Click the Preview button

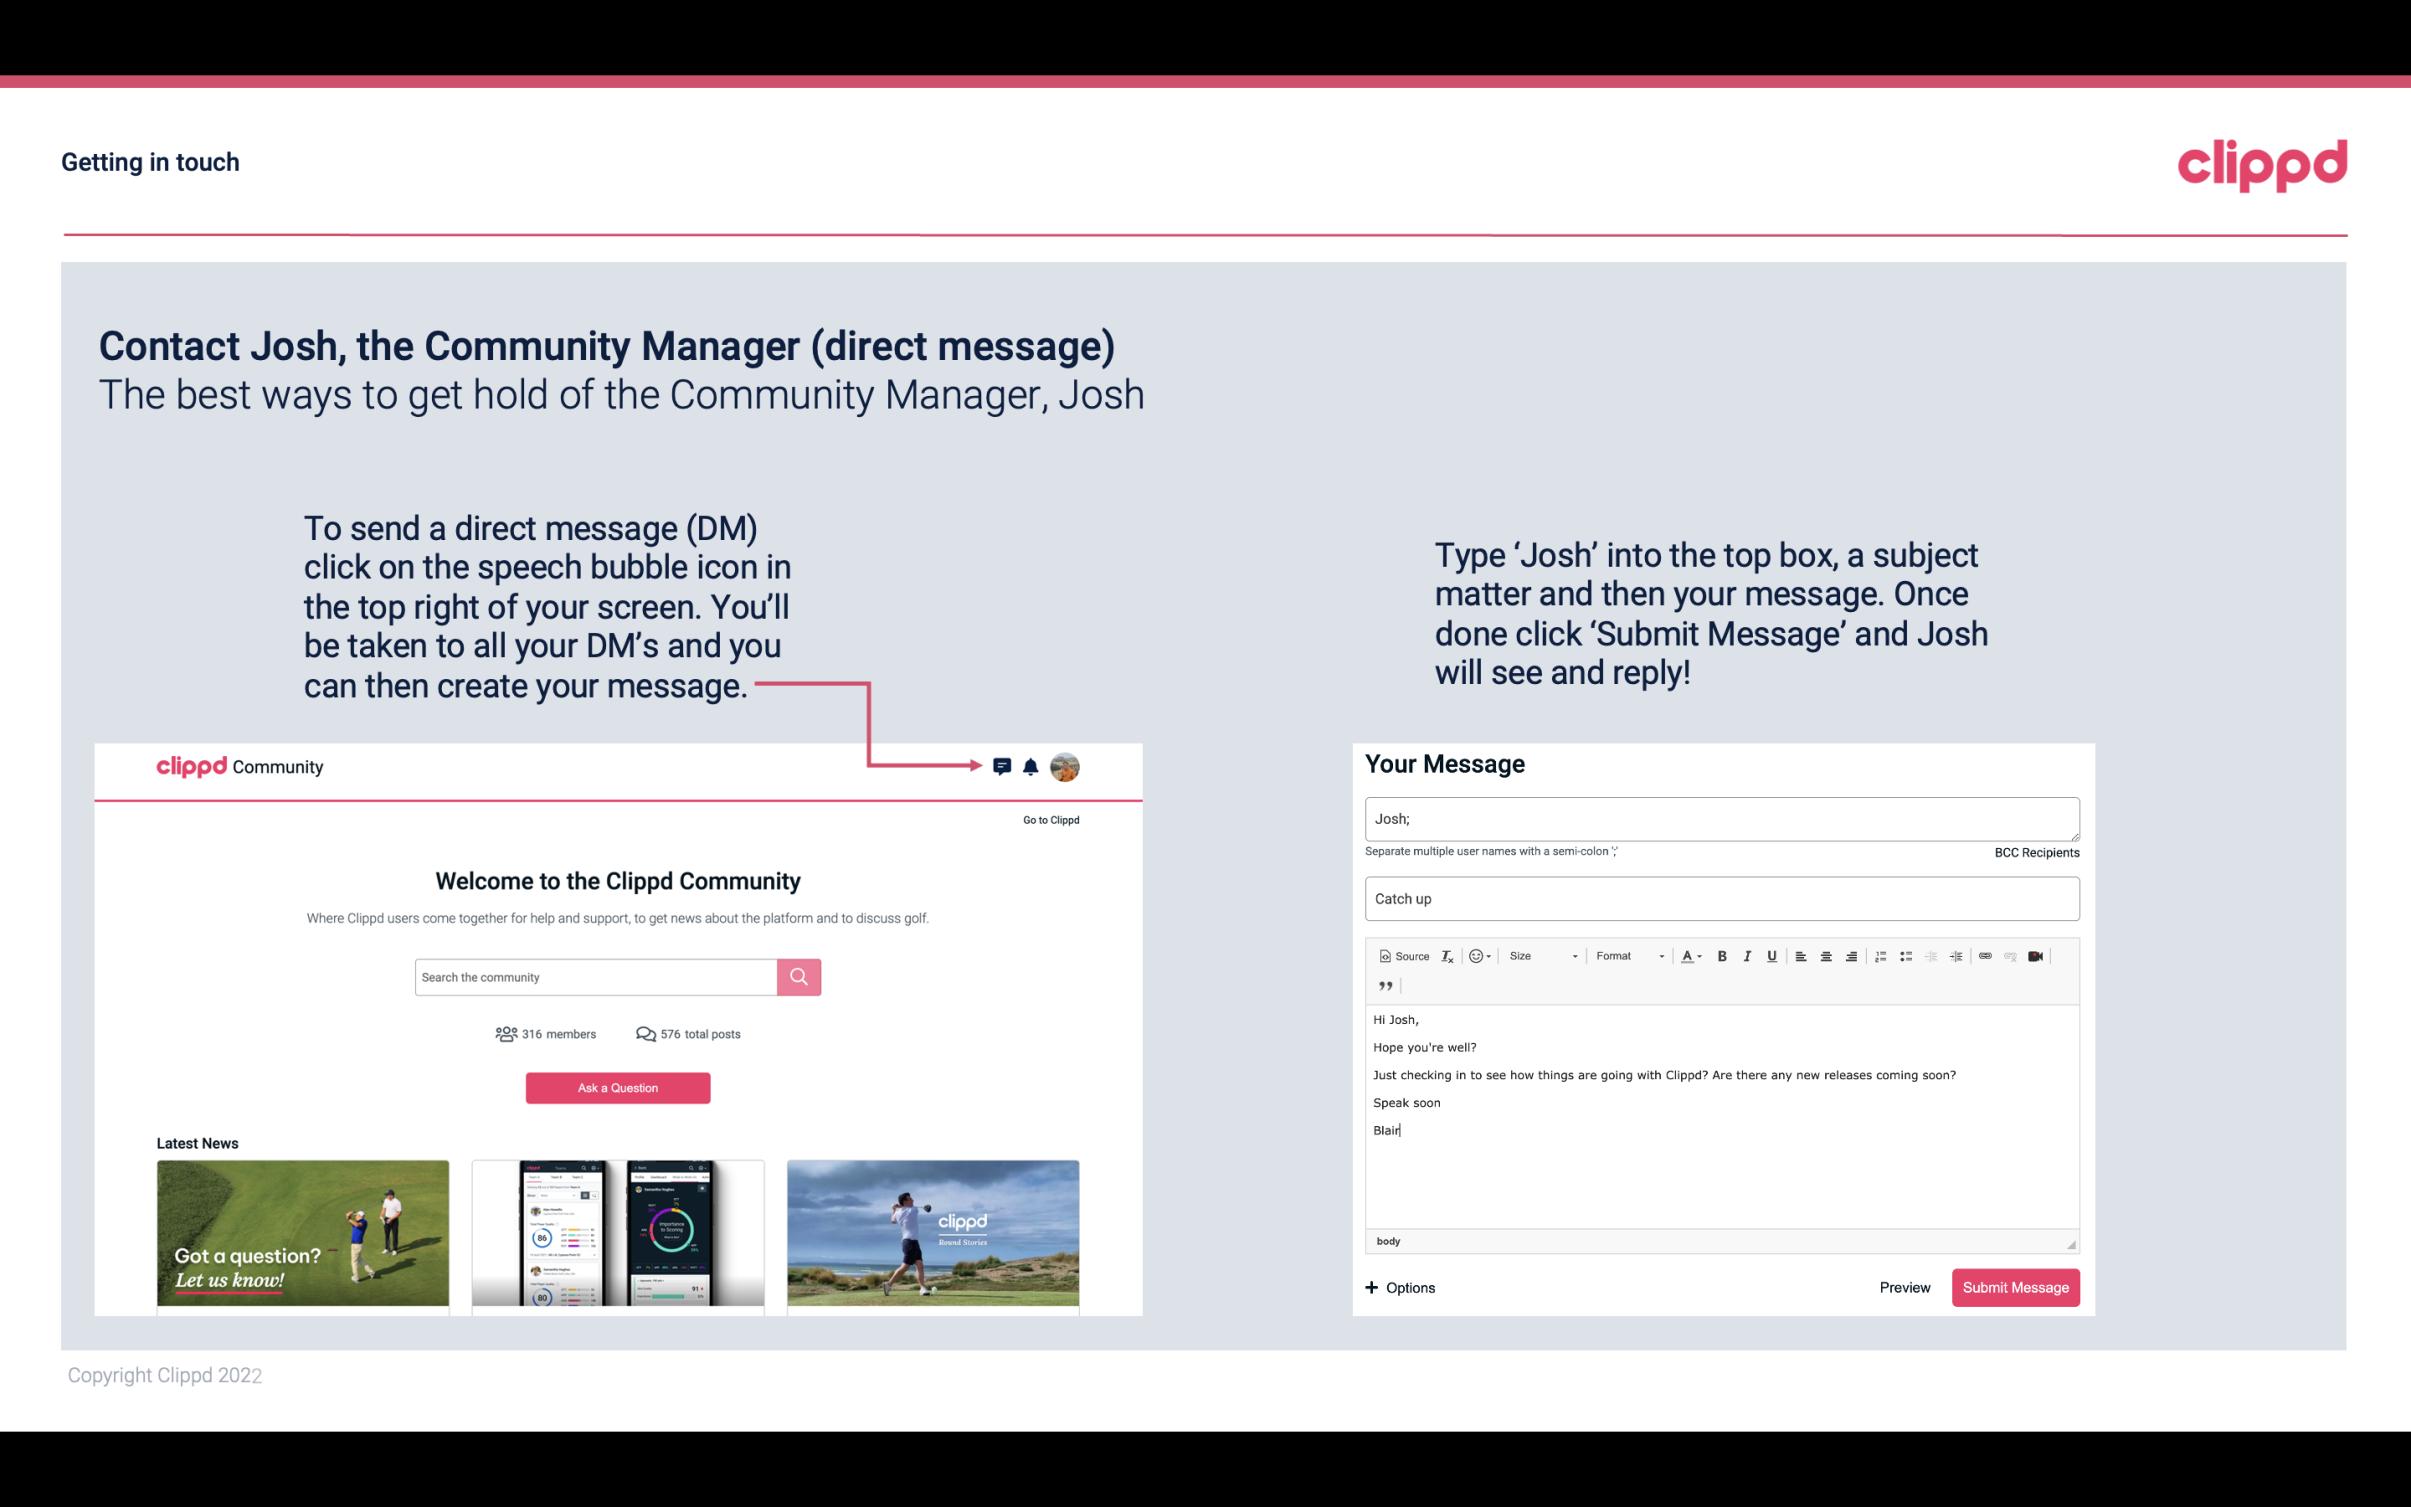coord(1902,1287)
